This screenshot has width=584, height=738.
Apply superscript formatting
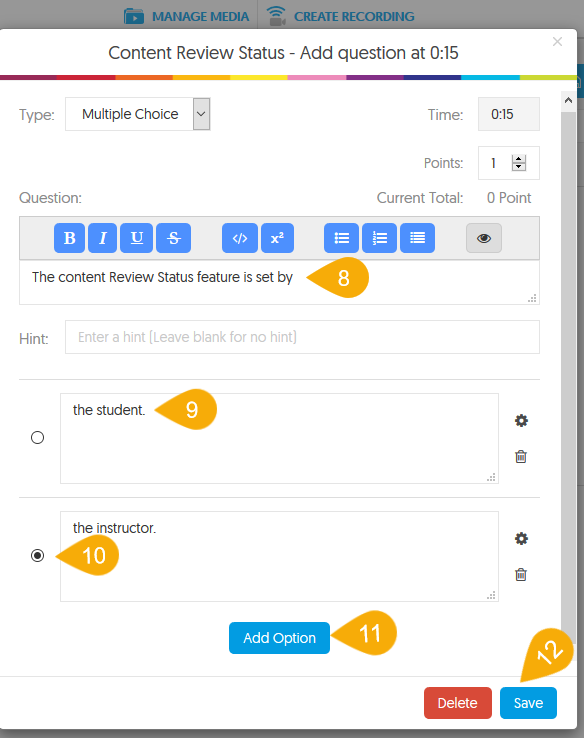click(x=277, y=238)
